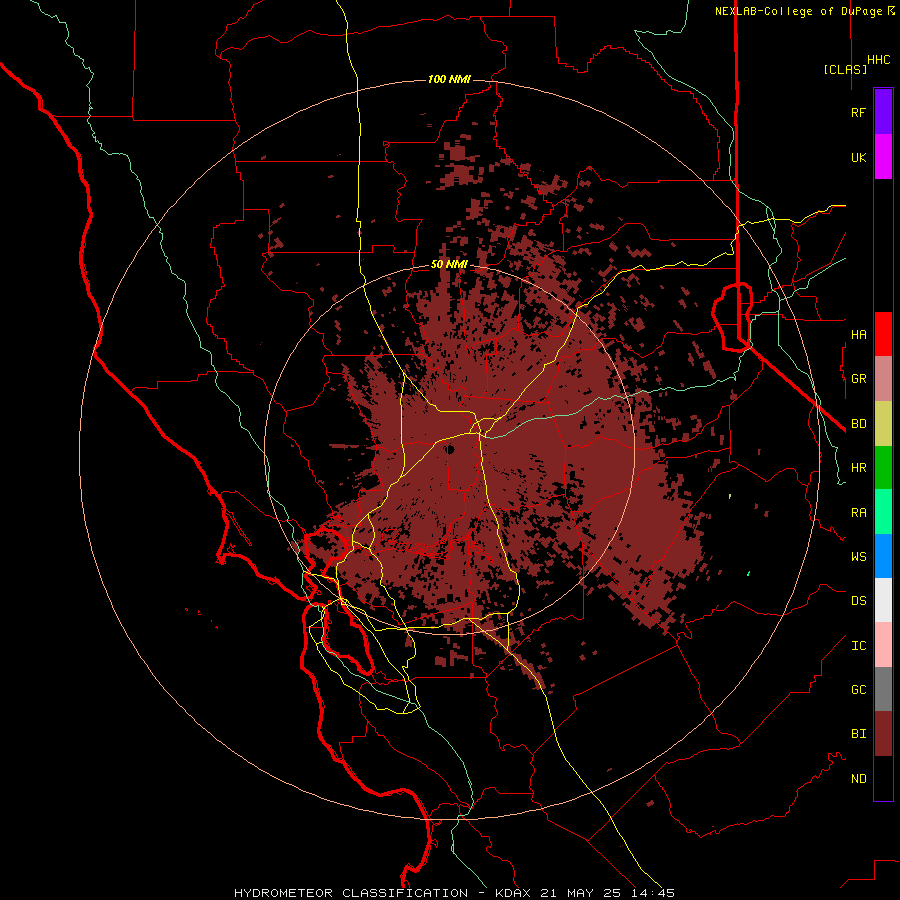Click the 'IC' legend label
The height and width of the screenshot is (900, 900).
coord(858,646)
